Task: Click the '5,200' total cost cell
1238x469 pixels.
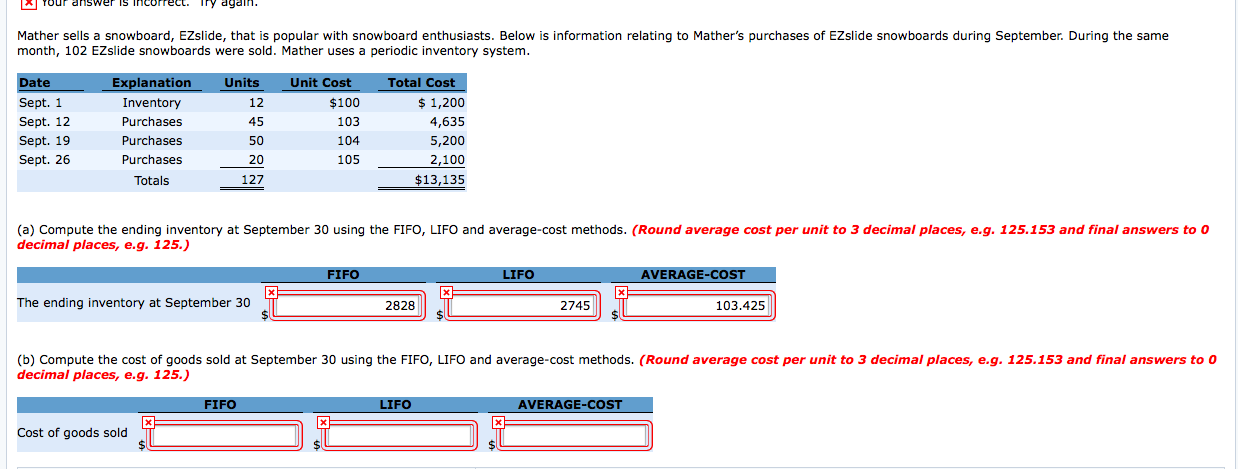Action: click(x=447, y=141)
